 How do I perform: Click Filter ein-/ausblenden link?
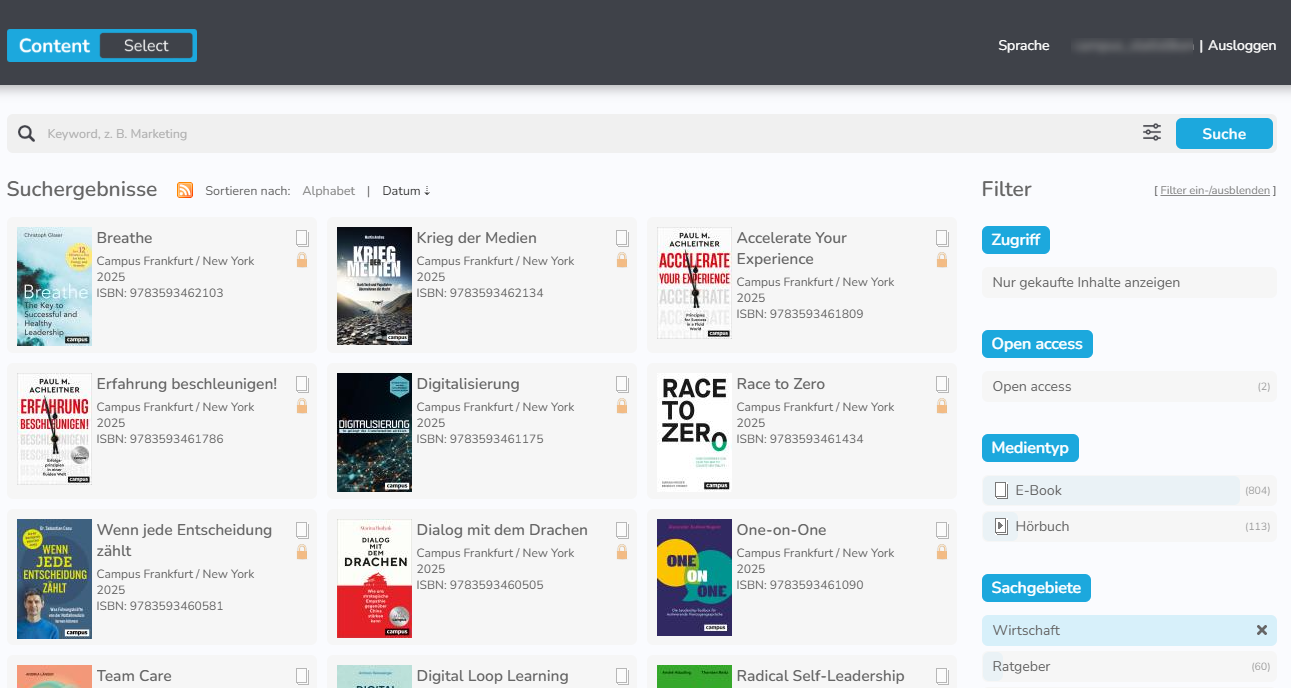click(x=1215, y=190)
